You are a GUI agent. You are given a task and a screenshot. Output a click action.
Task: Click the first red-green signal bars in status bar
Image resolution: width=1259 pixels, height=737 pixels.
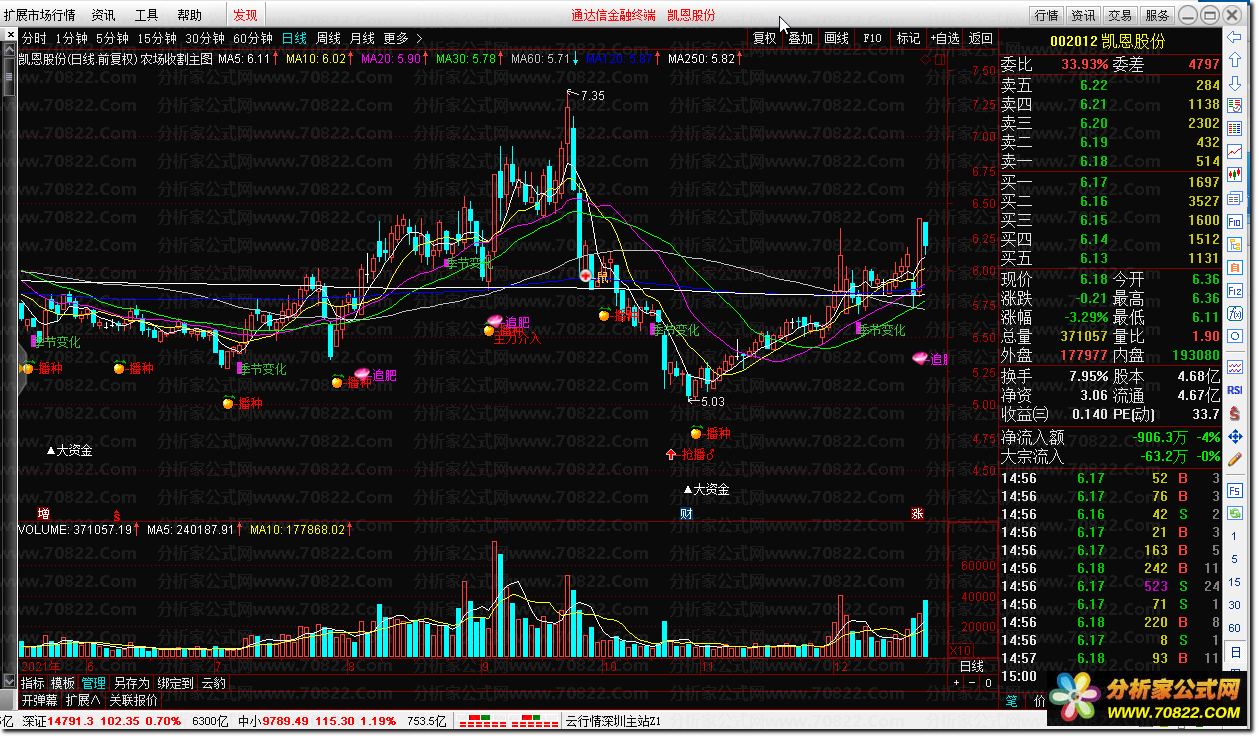click(483, 720)
